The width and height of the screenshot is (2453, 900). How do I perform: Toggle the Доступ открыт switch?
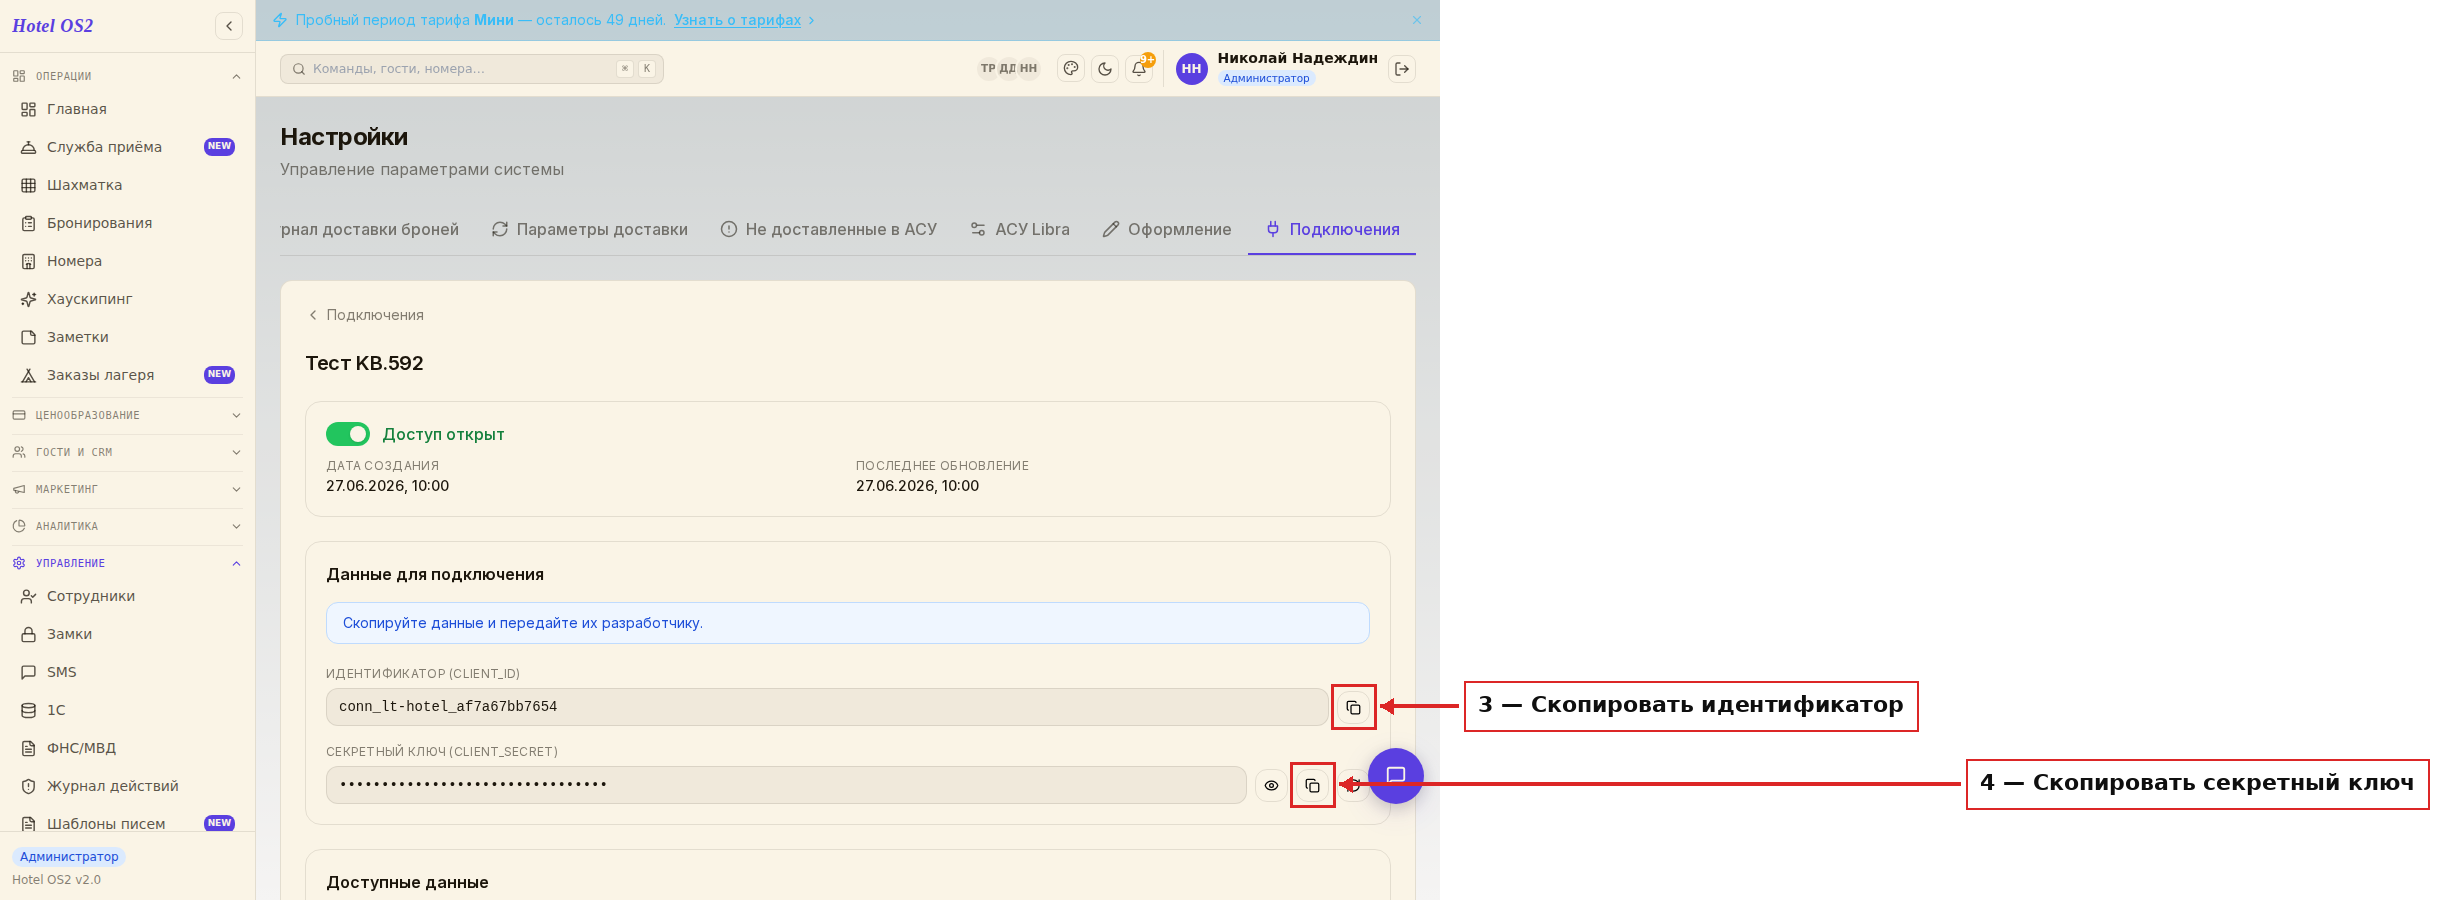point(348,434)
